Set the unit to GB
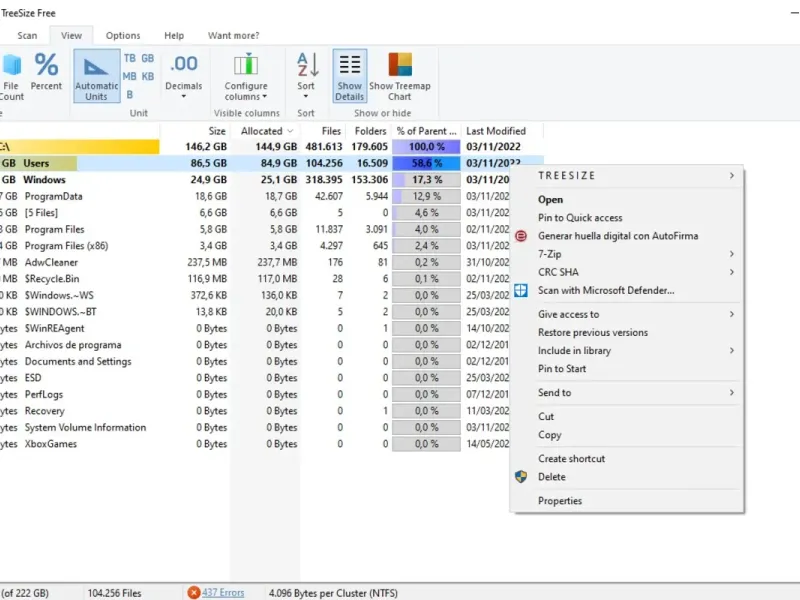The height and width of the screenshot is (600, 800). [147, 58]
